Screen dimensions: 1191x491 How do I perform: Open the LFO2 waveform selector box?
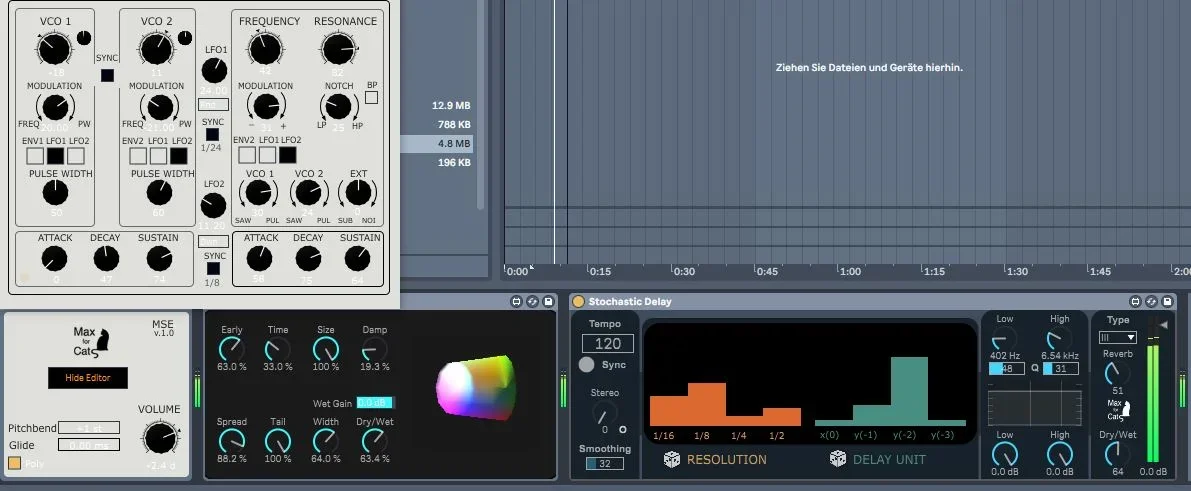click(x=213, y=240)
